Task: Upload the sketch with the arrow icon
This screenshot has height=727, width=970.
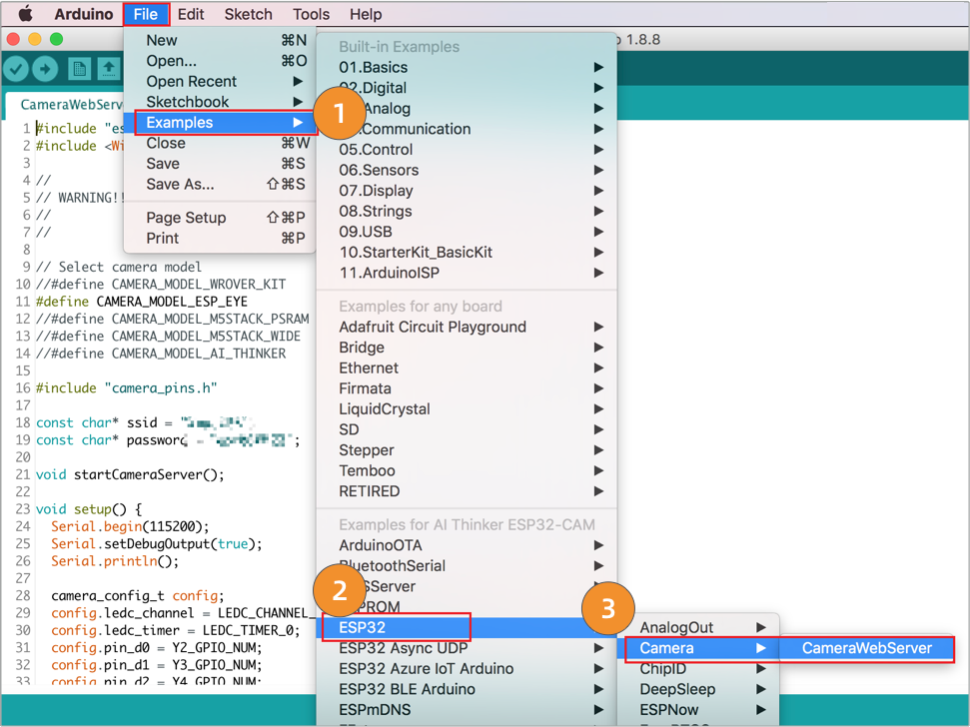Action: point(44,68)
